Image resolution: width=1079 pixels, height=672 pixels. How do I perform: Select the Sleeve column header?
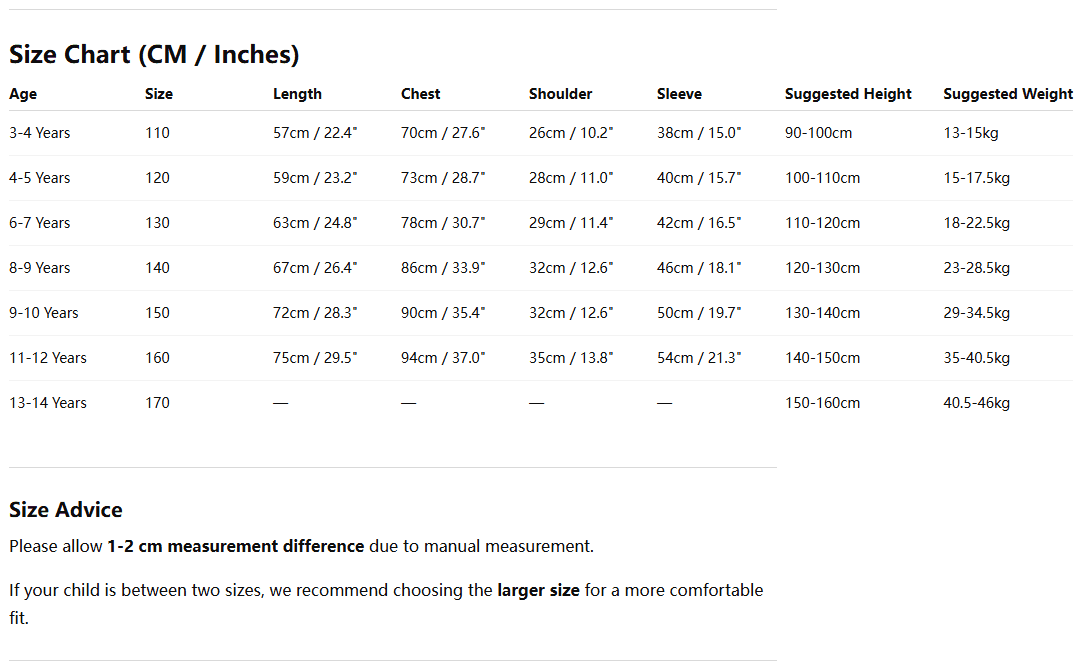click(x=679, y=94)
